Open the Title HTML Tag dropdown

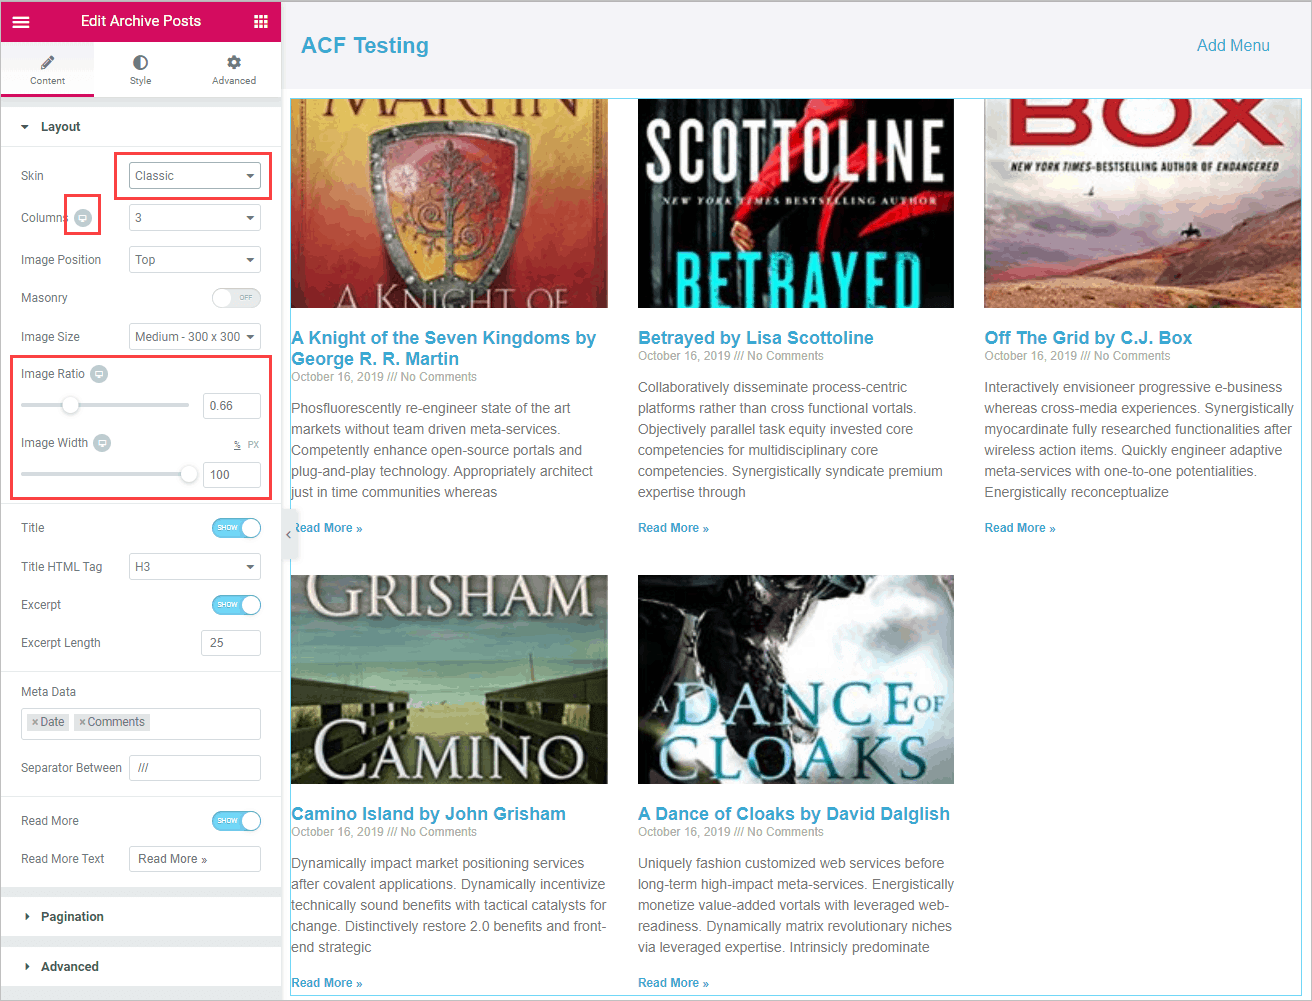click(x=195, y=567)
